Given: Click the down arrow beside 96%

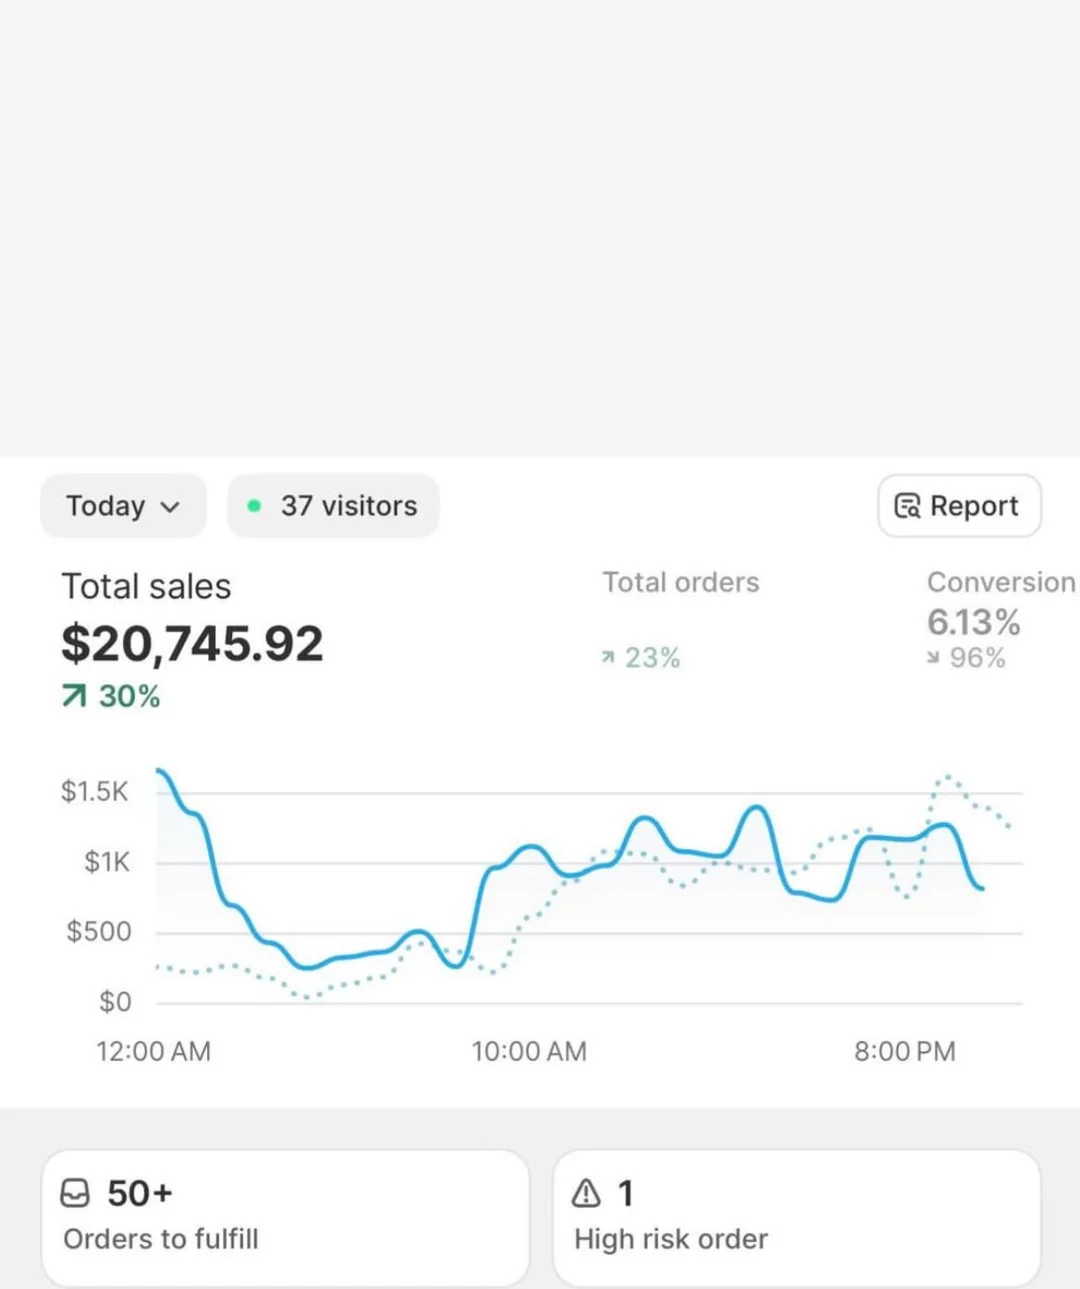Looking at the screenshot, I should pyautogui.click(x=933, y=658).
